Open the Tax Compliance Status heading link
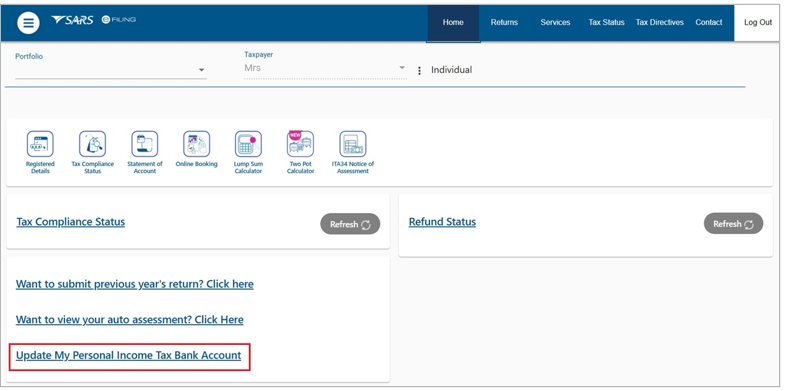Viewport: 787px width, 391px height. pyautogui.click(x=71, y=222)
